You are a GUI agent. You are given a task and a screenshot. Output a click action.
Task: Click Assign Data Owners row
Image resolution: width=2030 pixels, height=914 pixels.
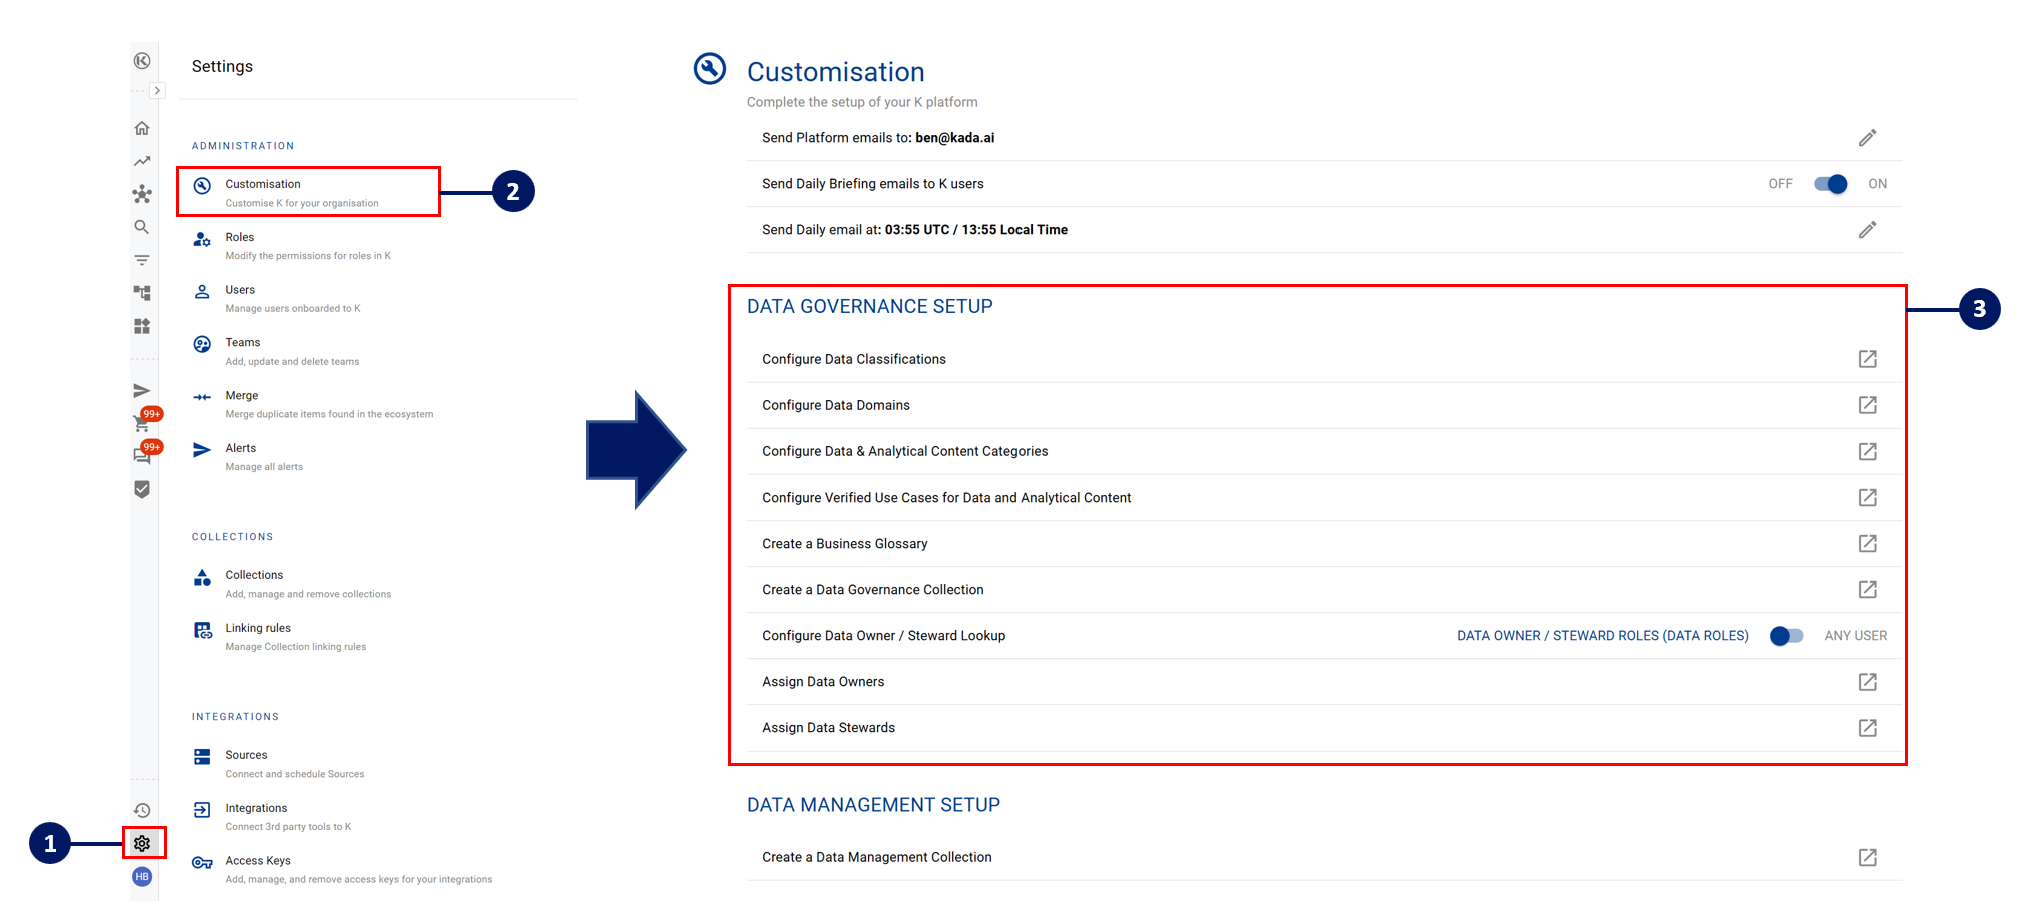pyautogui.click(x=823, y=682)
